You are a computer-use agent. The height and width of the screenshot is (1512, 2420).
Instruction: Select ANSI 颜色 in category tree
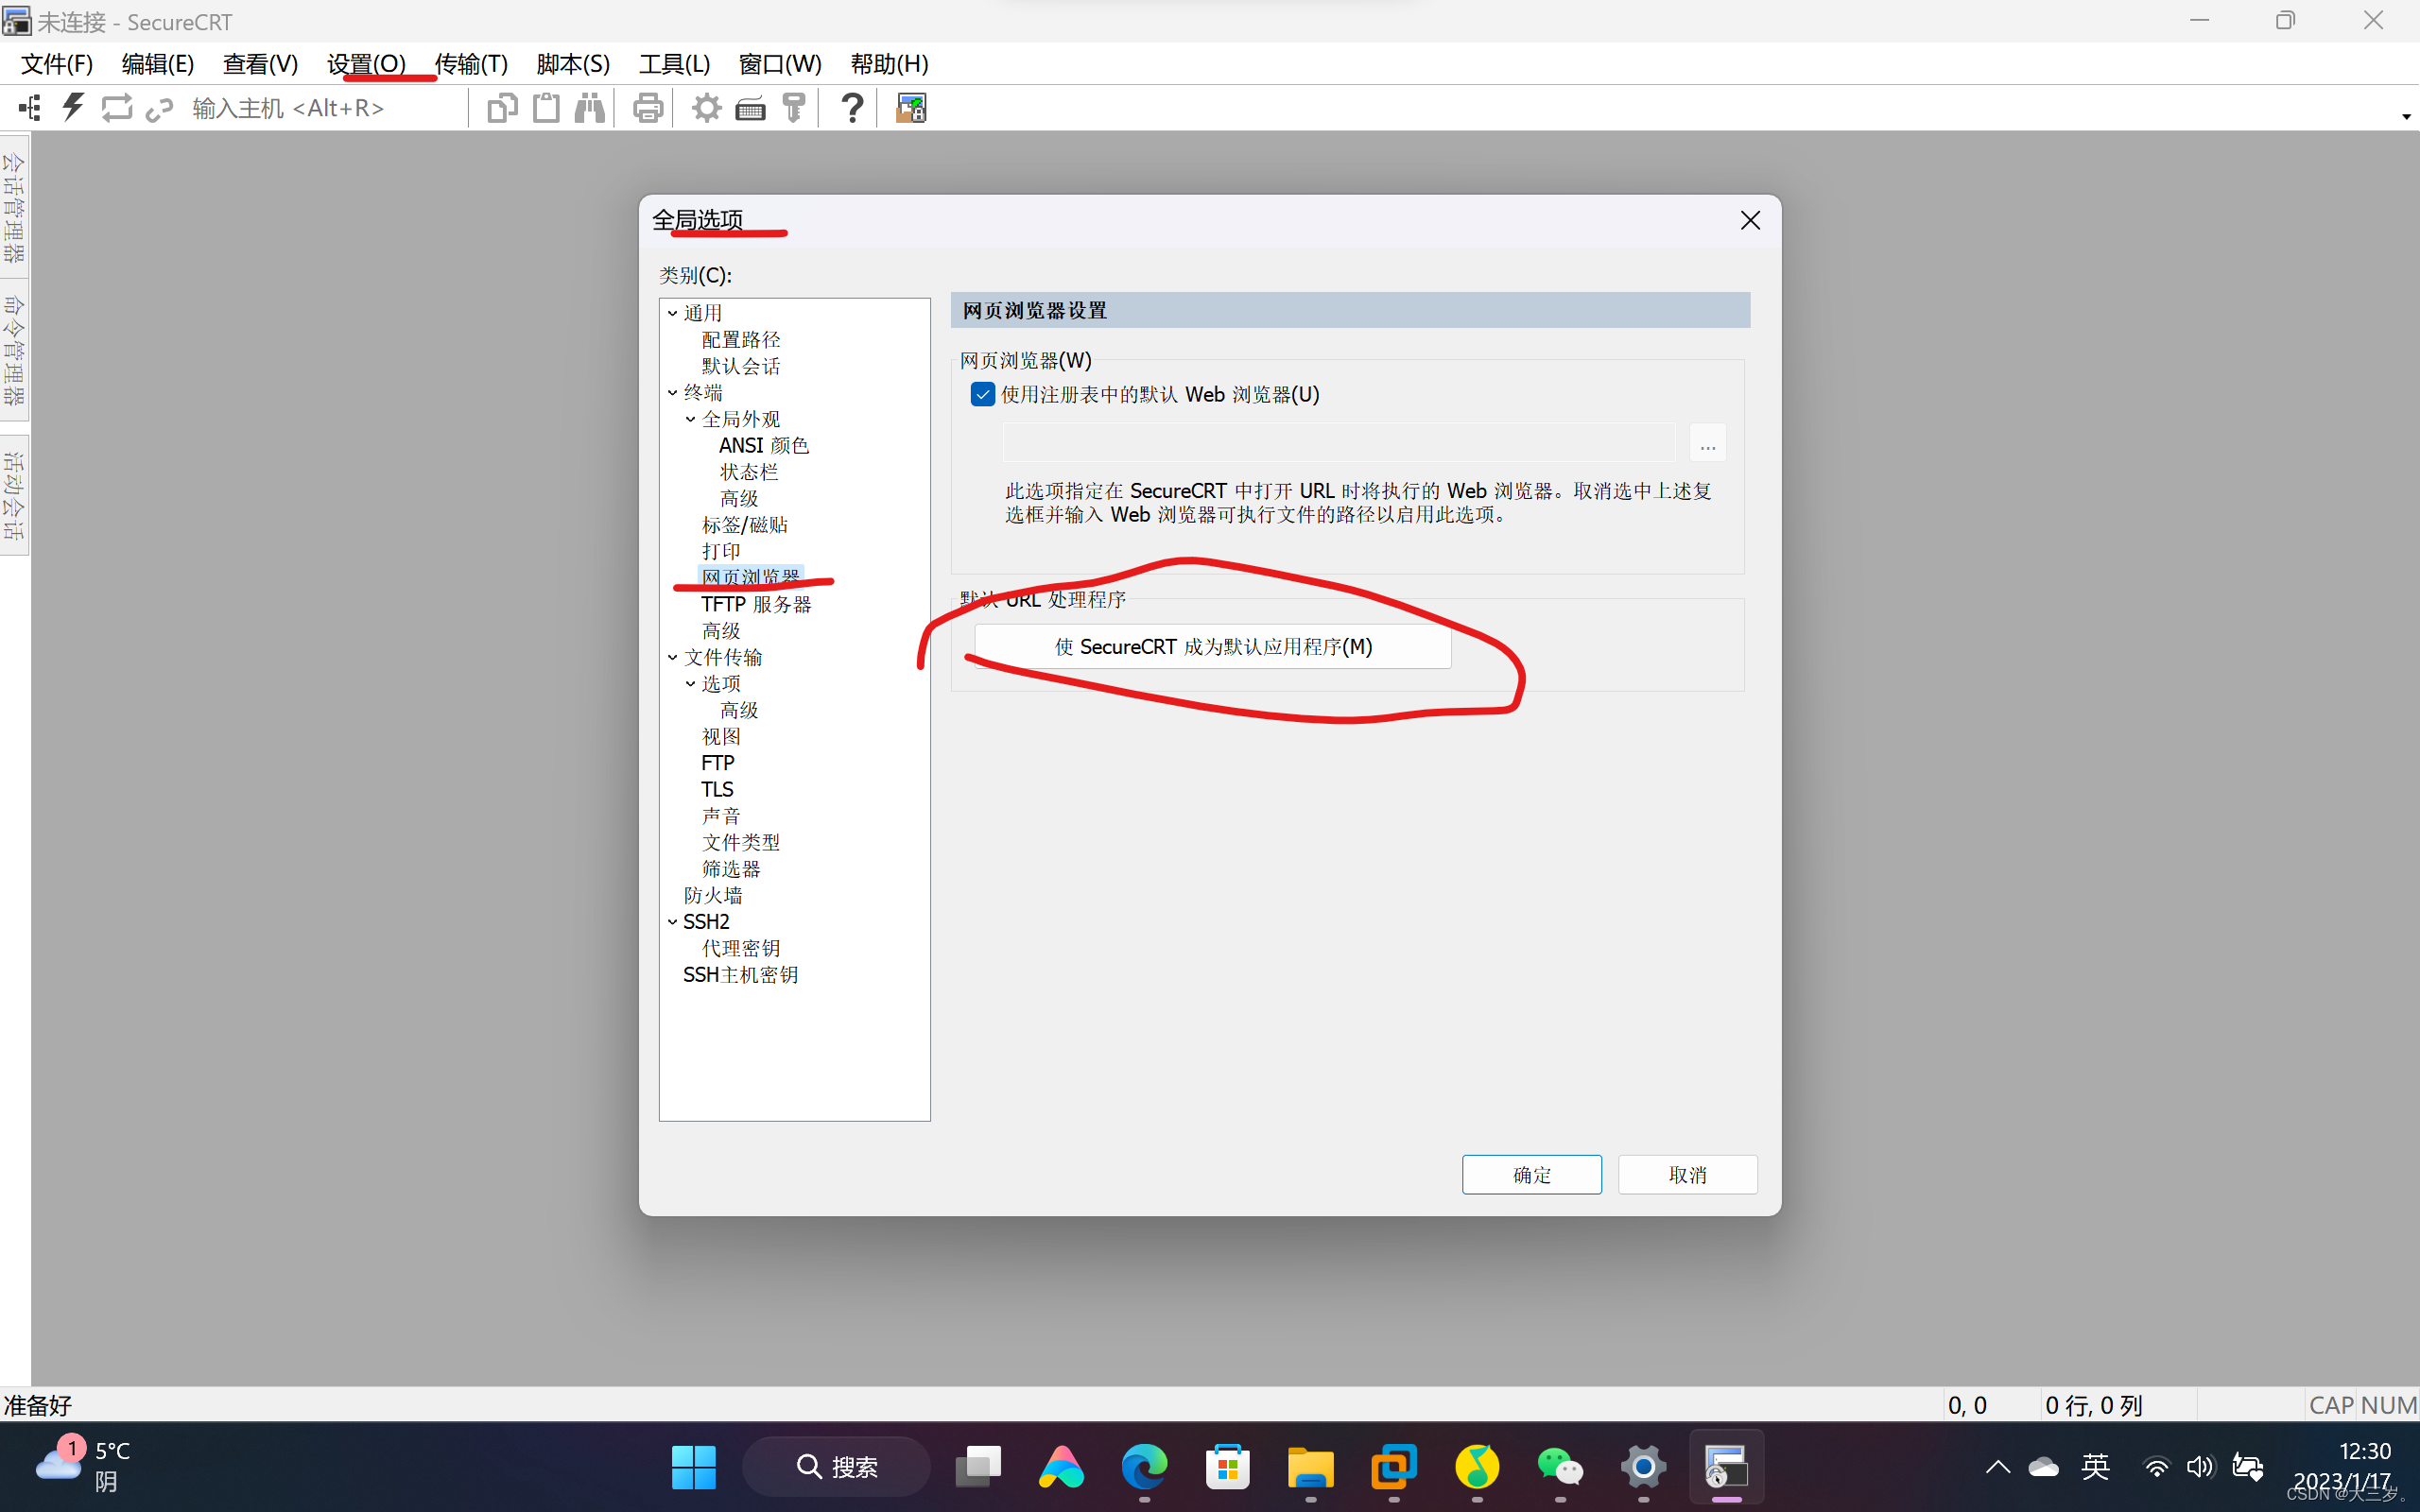(763, 445)
